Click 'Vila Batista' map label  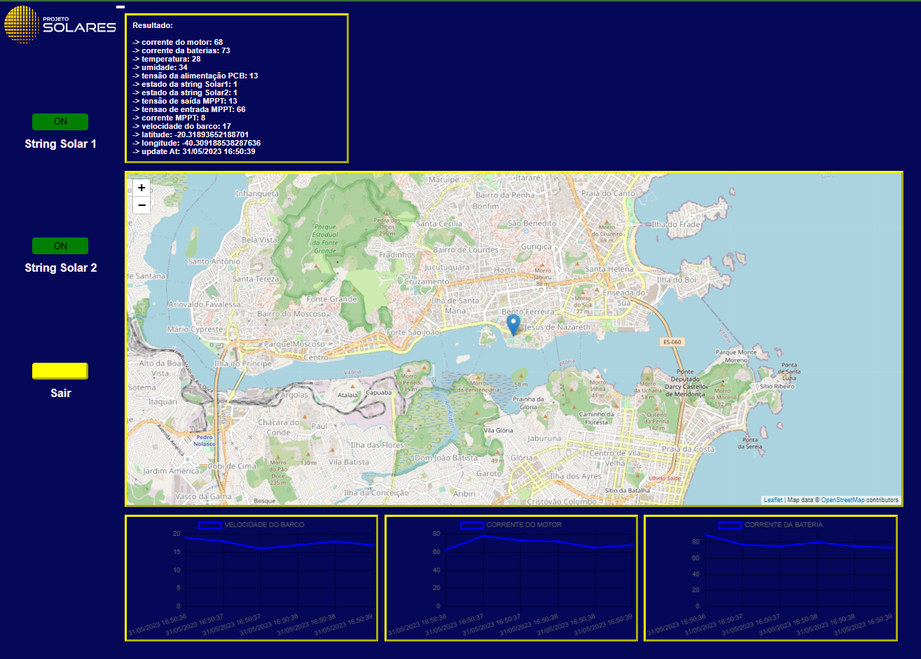349,462
